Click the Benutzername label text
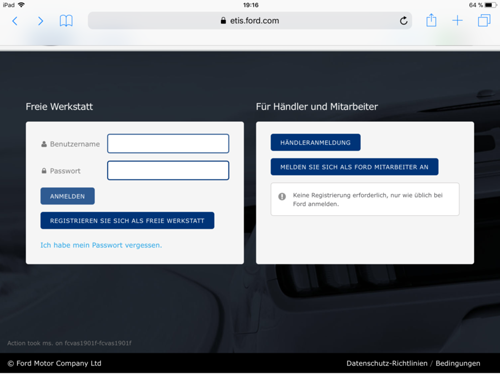 75,144
